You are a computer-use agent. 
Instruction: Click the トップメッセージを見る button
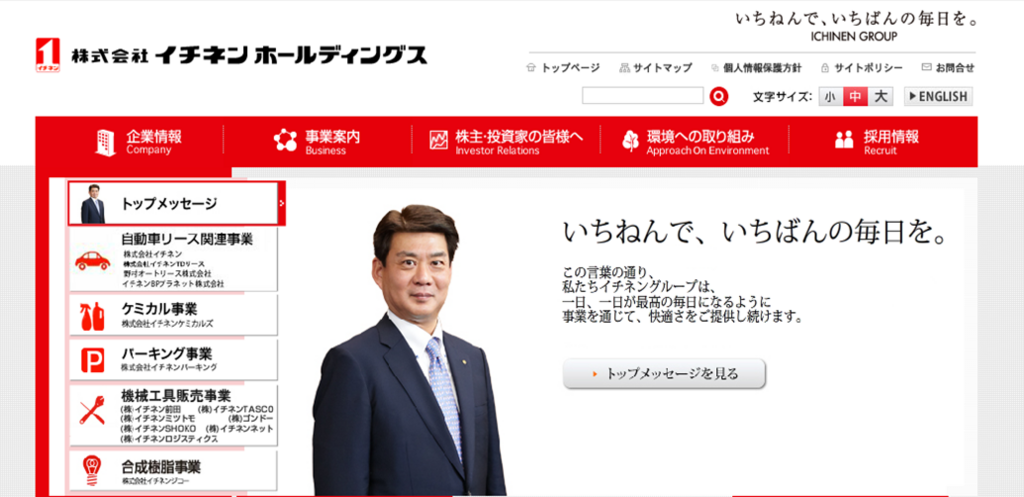tap(664, 374)
